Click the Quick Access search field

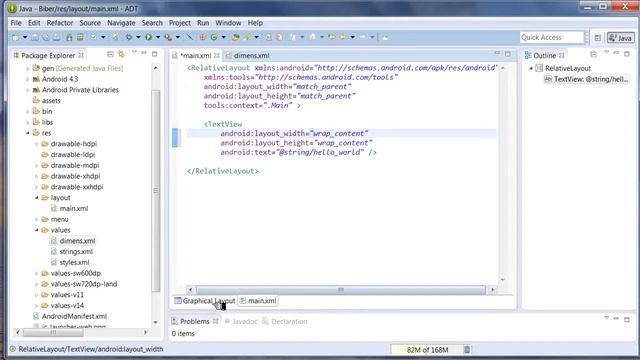pos(552,38)
